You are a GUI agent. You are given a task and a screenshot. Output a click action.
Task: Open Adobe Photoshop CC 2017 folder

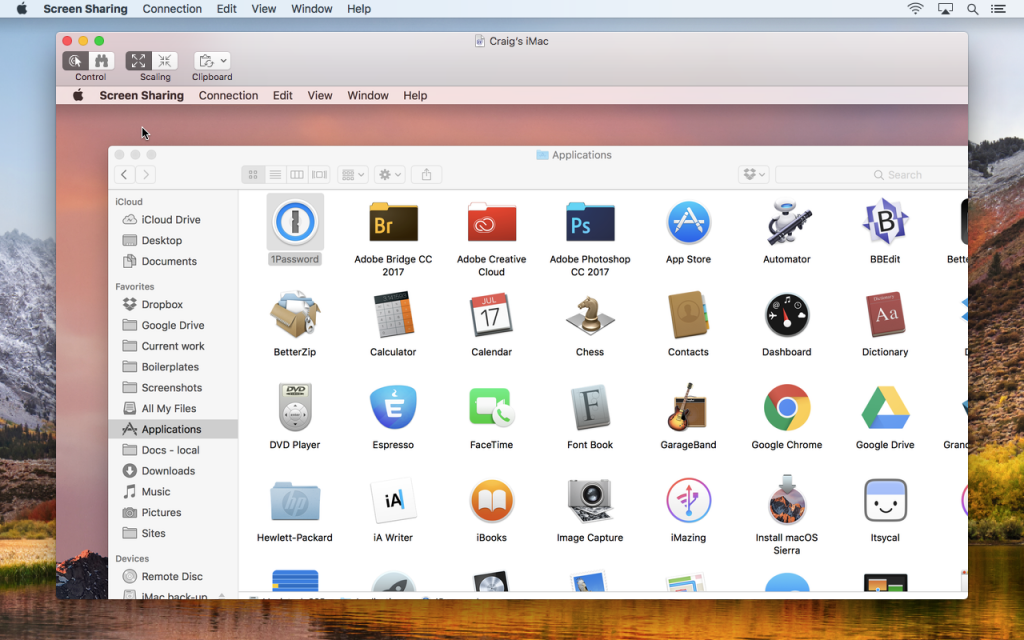[x=590, y=222]
